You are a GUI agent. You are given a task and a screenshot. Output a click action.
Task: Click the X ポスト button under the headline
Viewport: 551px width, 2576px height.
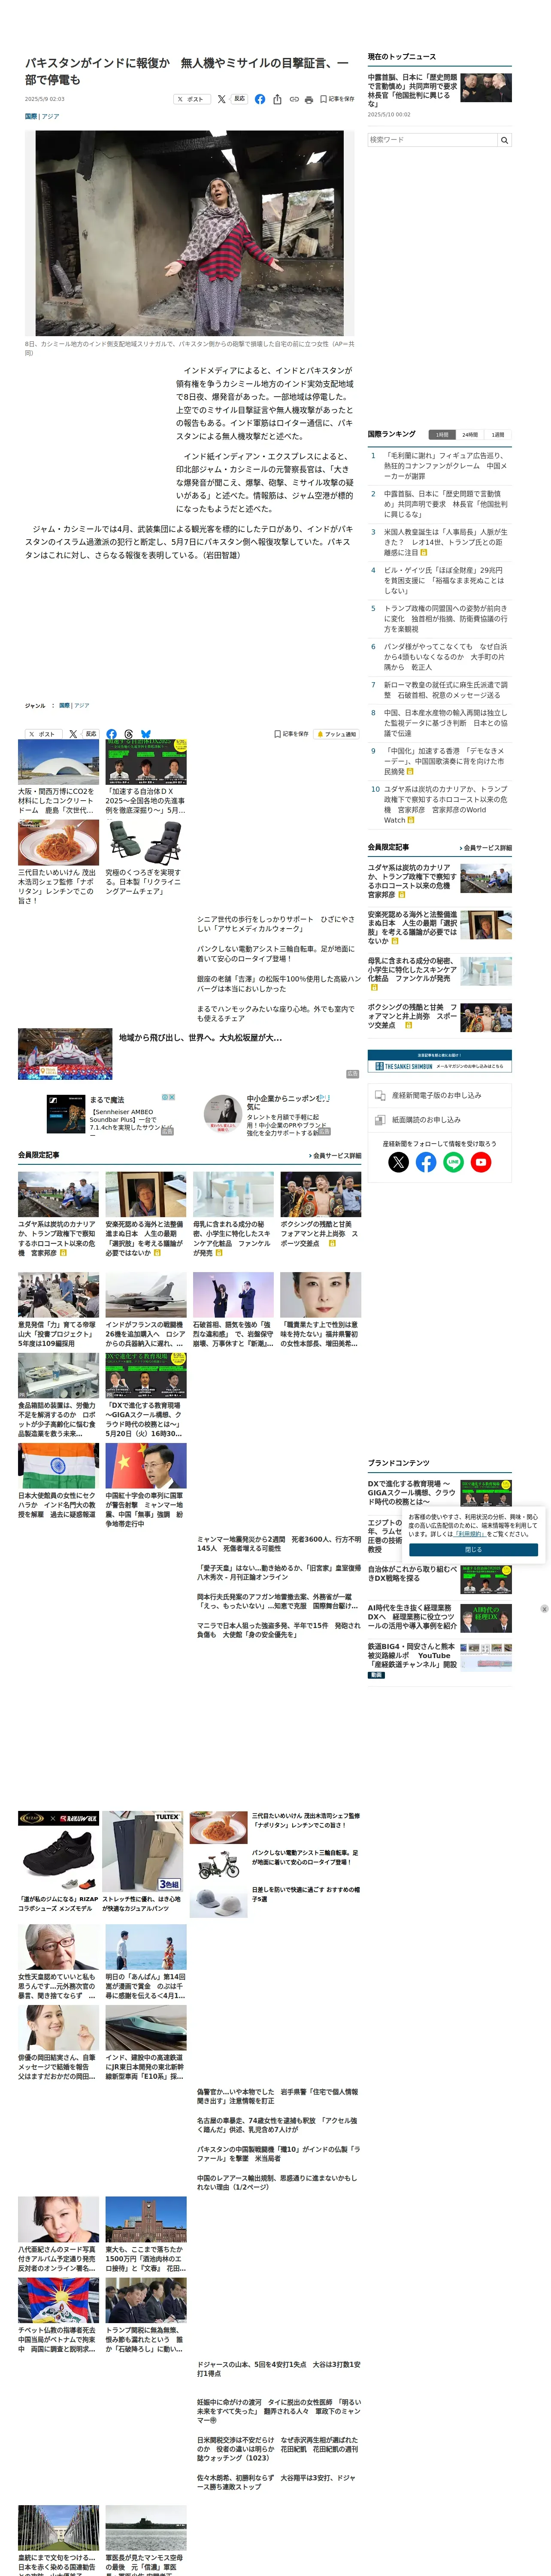pyautogui.click(x=191, y=99)
